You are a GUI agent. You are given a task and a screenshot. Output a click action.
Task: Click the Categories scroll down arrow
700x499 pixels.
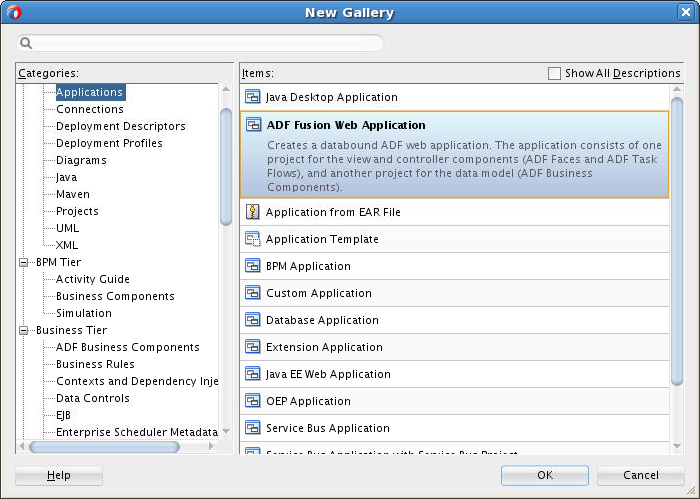pyautogui.click(x=226, y=431)
